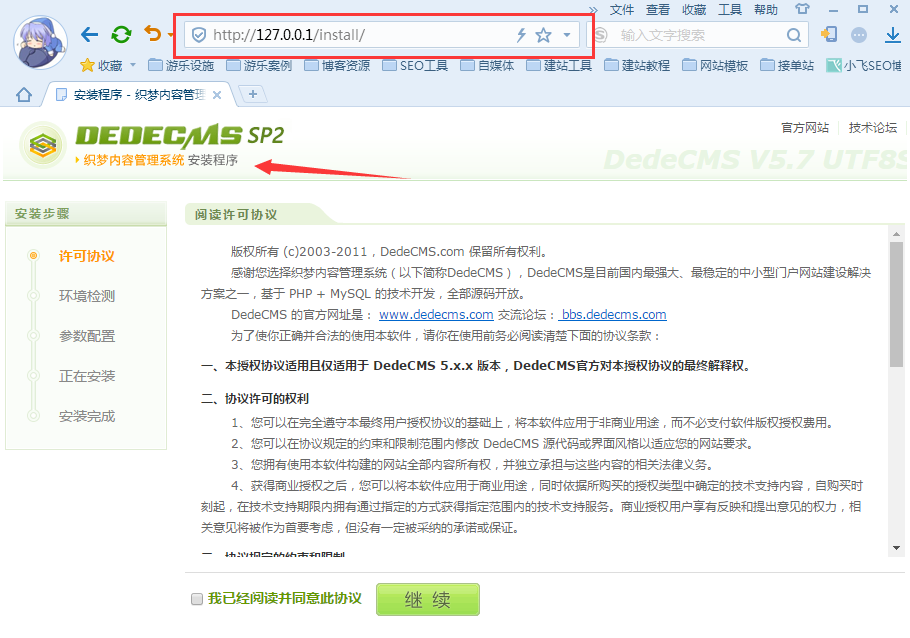Open the SEO工具 bookmark folder
Viewport: 910px width, 638px height.
(415, 66)
